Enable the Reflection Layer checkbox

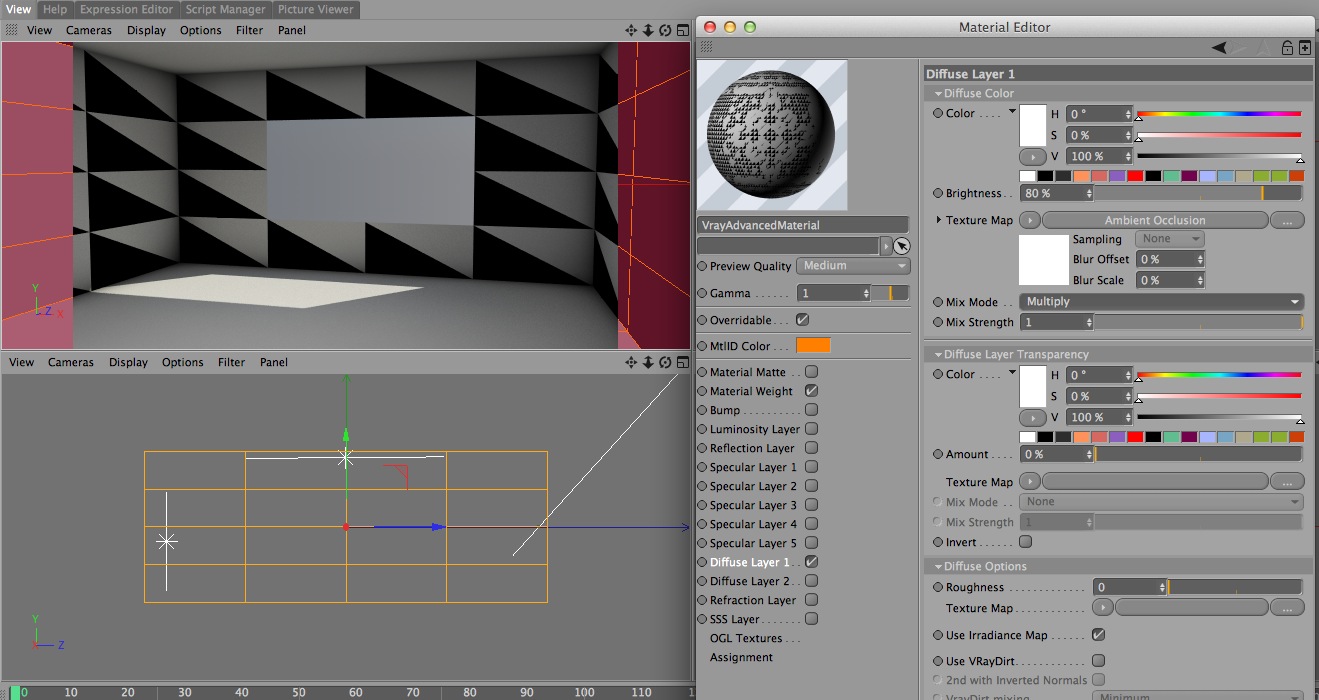[811, 448]
